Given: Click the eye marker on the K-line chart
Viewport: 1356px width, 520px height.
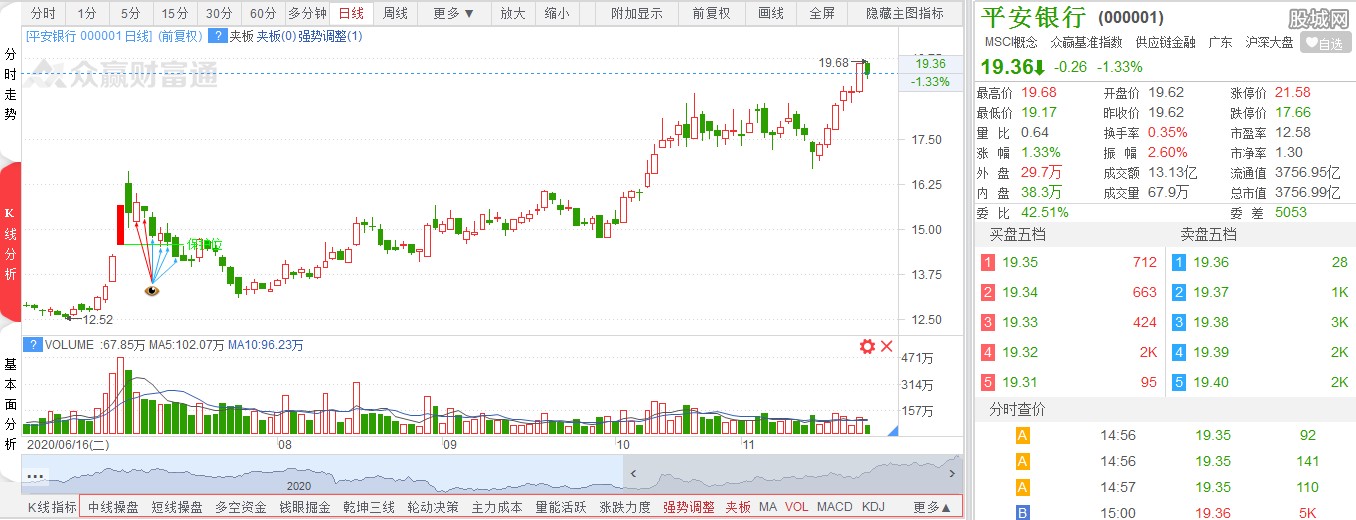Looking at the screenshot, I should 152,291.
